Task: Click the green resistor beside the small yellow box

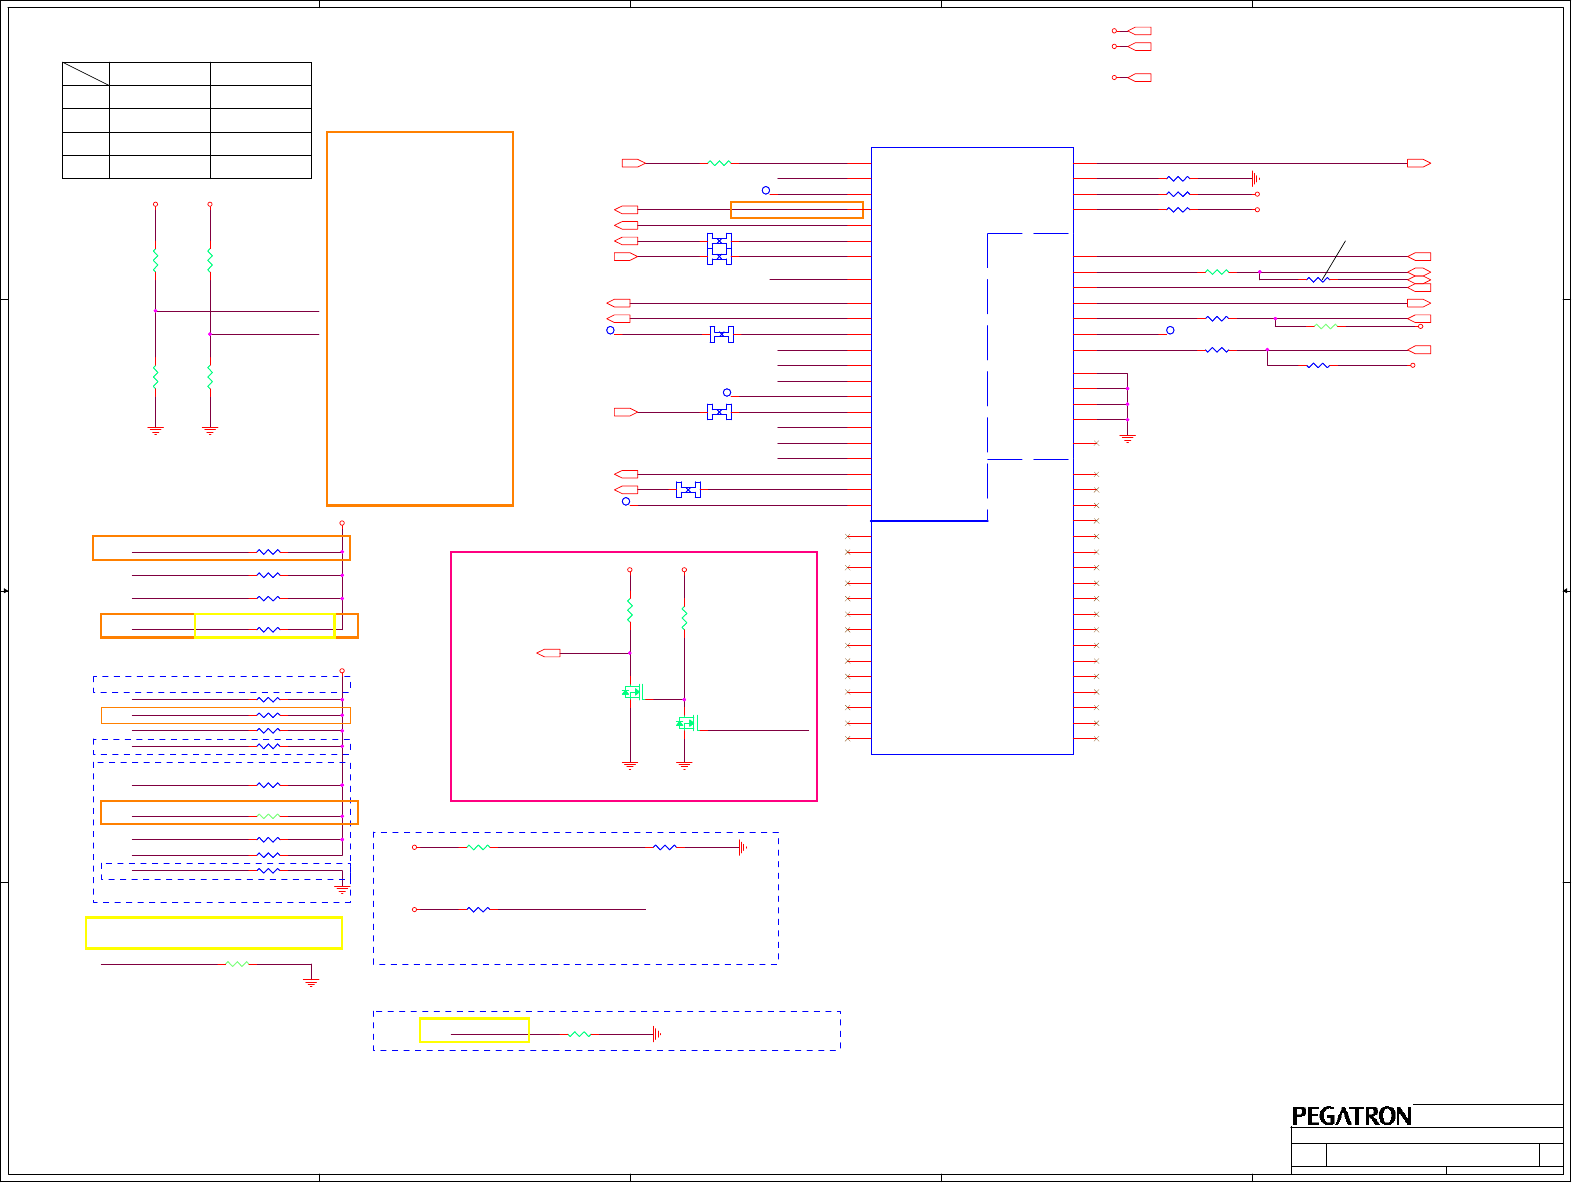Action: [579, 1034]
